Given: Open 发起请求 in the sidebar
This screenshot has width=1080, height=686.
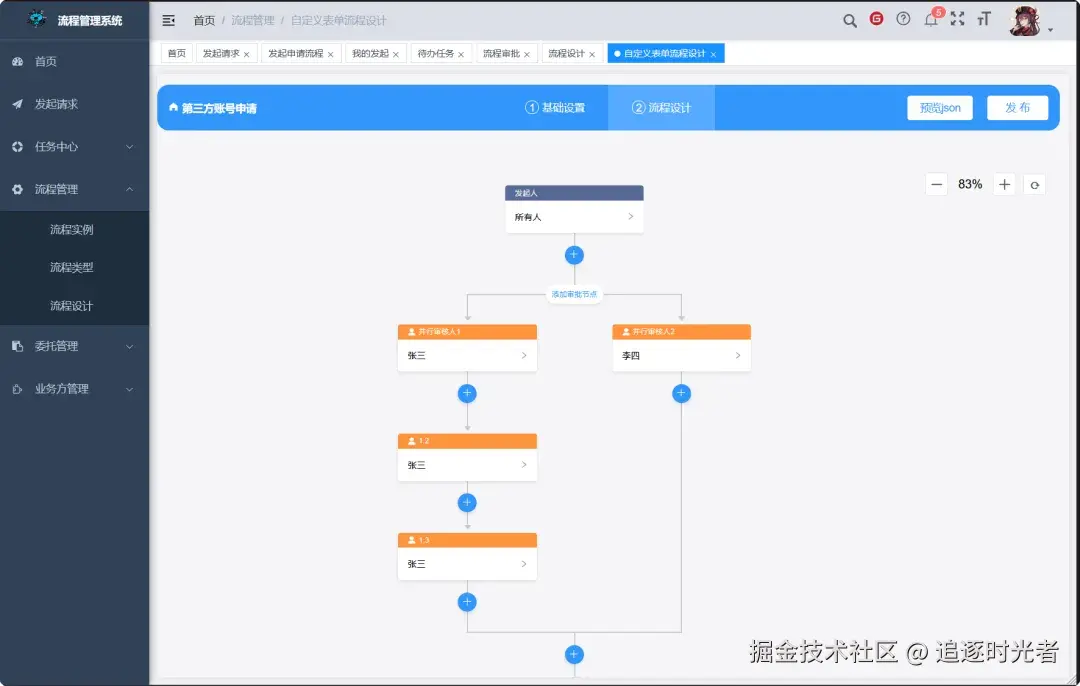Looking at the screenshot, I should pos(74,104).
